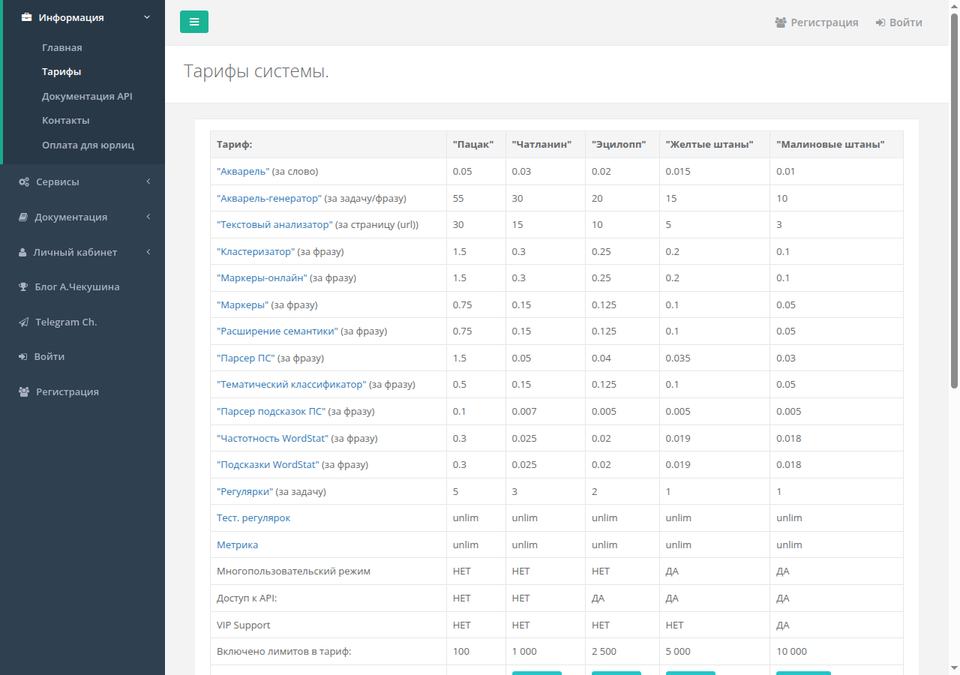960x675 pixels.
Task: Open the Метрика link
Action: pyautogui.click(x=238, y=545)
